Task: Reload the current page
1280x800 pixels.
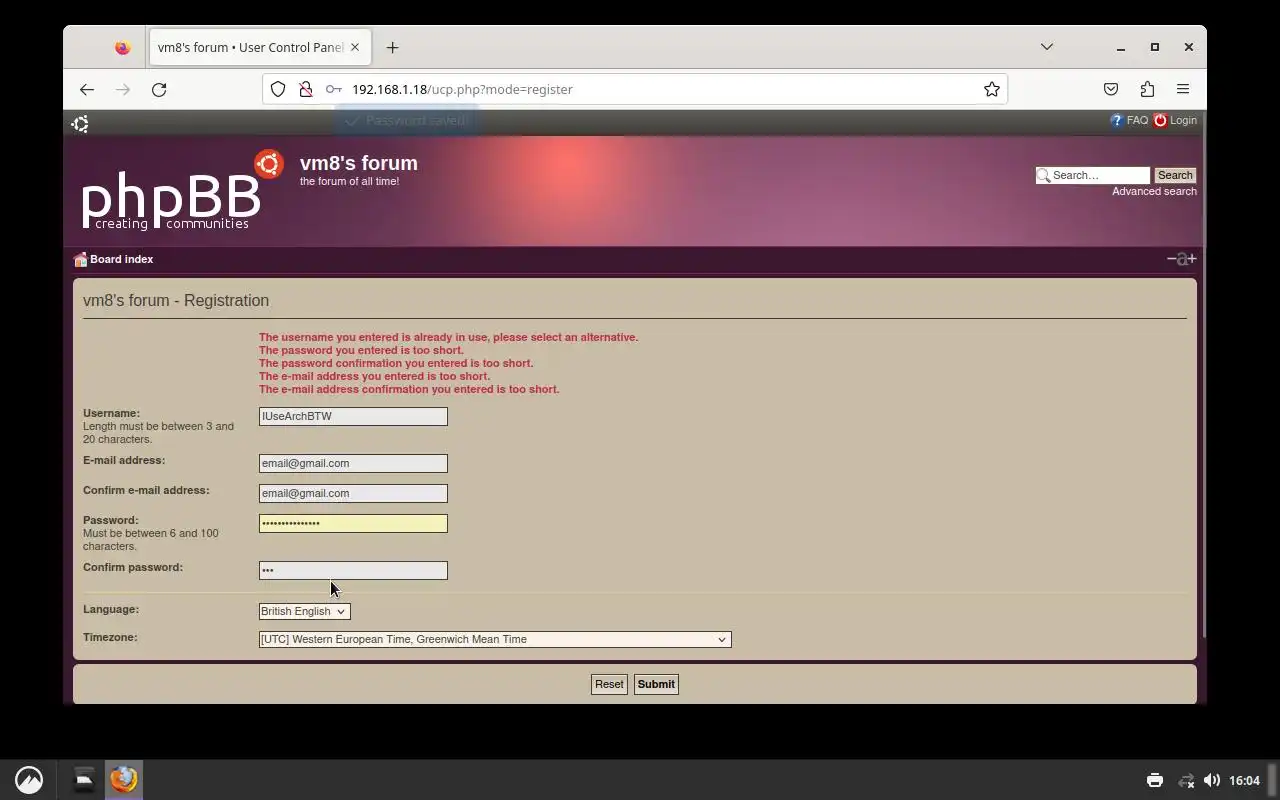Action: (159, 89)
